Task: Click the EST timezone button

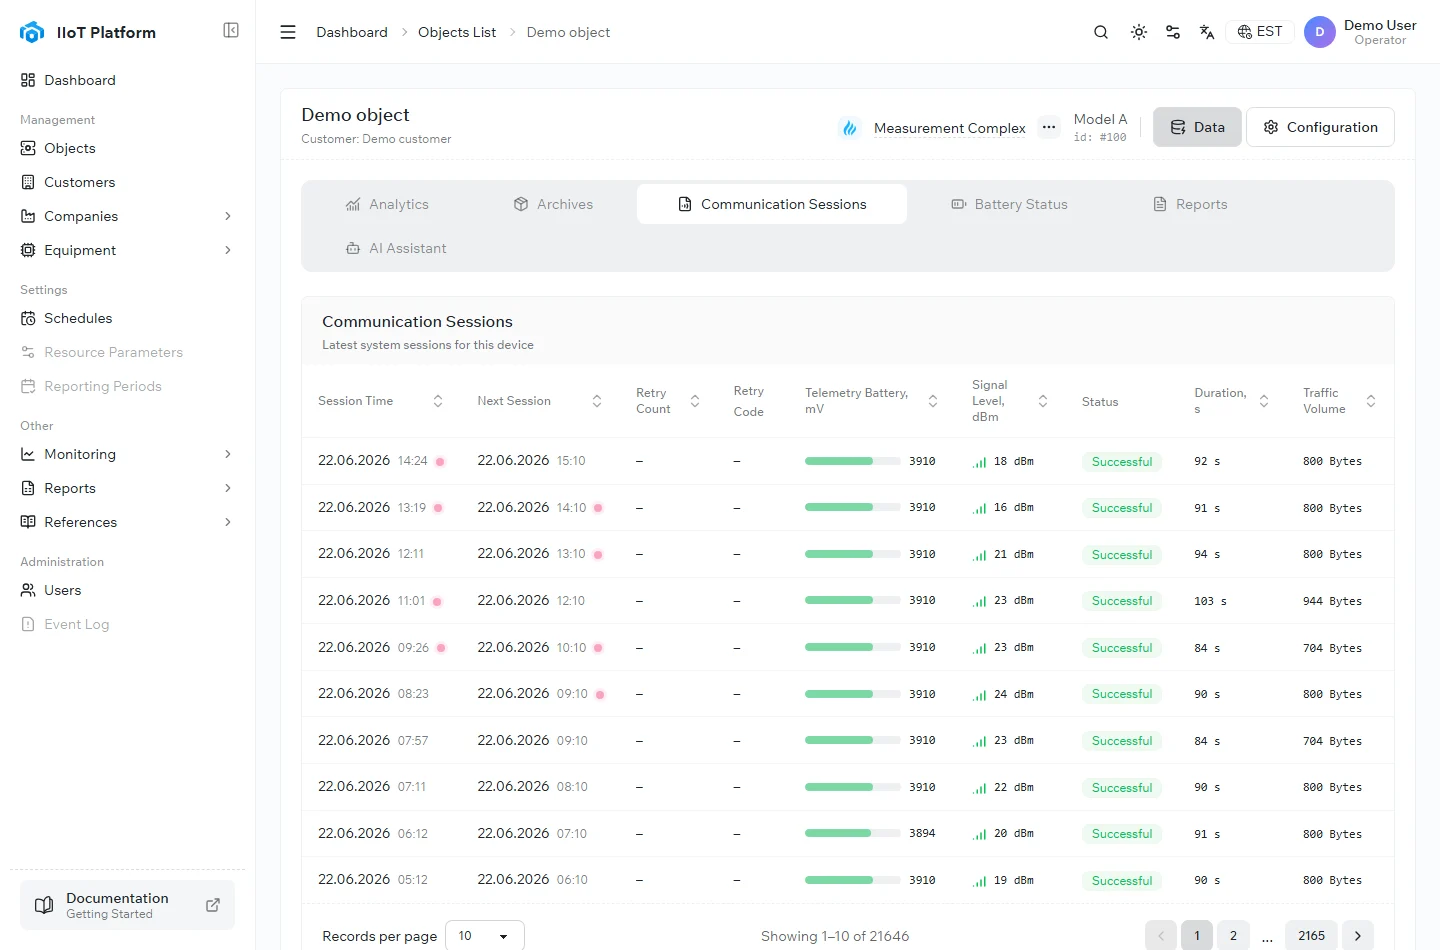Action: [x=1260, y=32]
